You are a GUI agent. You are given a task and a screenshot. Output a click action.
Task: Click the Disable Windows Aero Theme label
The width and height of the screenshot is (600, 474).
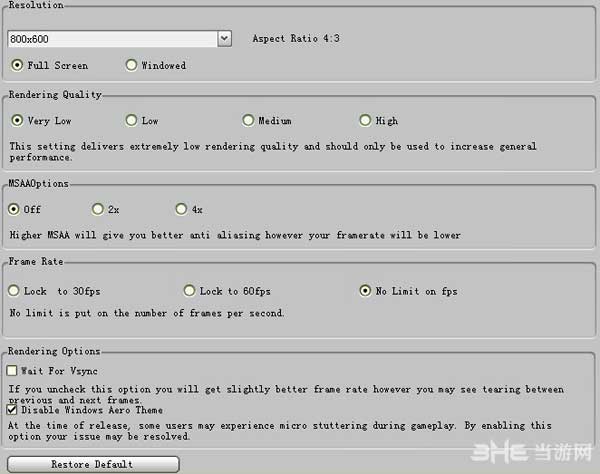click(92, 410)
